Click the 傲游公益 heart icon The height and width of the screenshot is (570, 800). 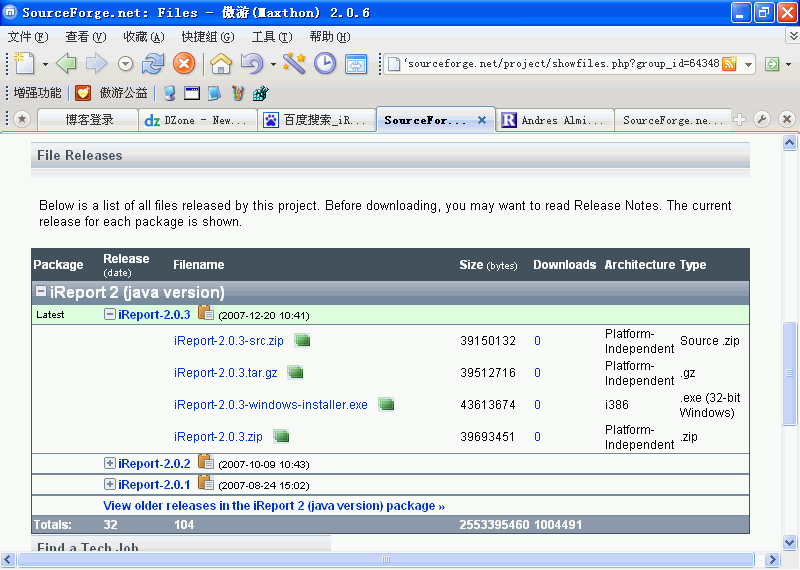pyautogui.click(x=83, y=93)
